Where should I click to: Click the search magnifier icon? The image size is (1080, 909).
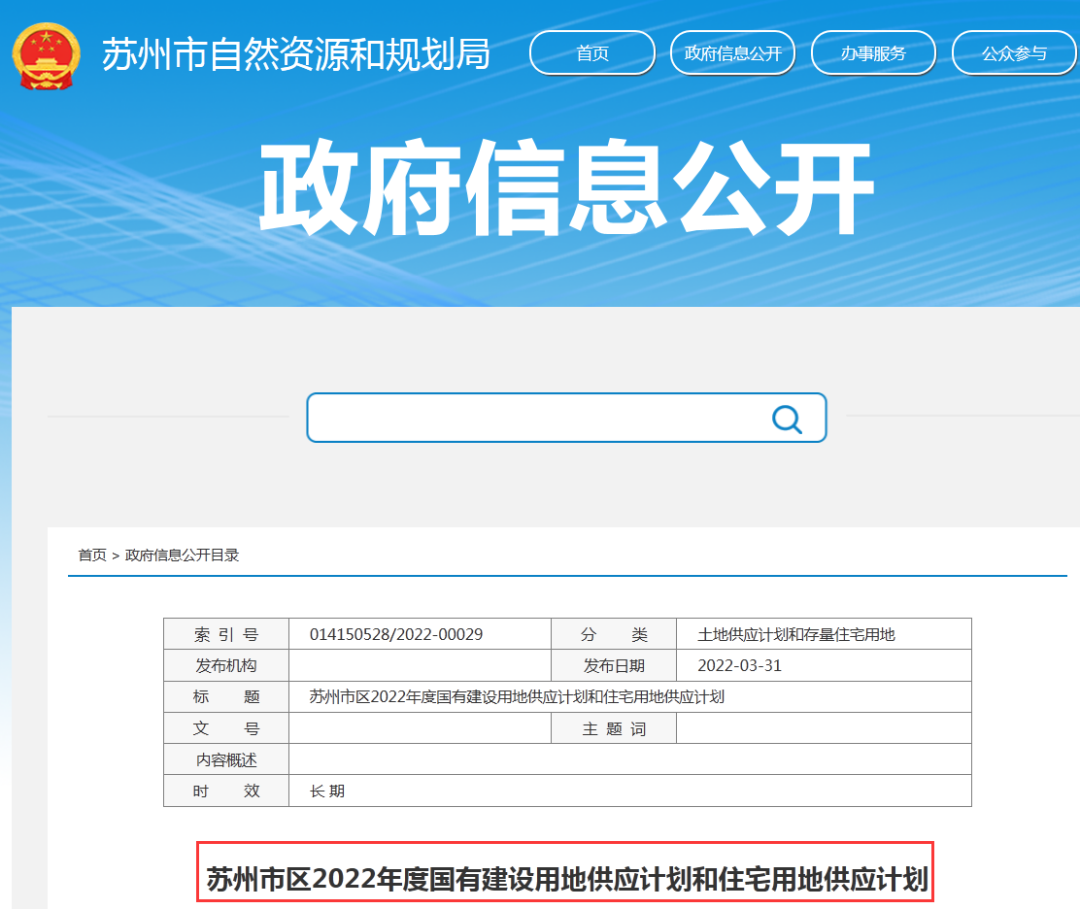787,418
